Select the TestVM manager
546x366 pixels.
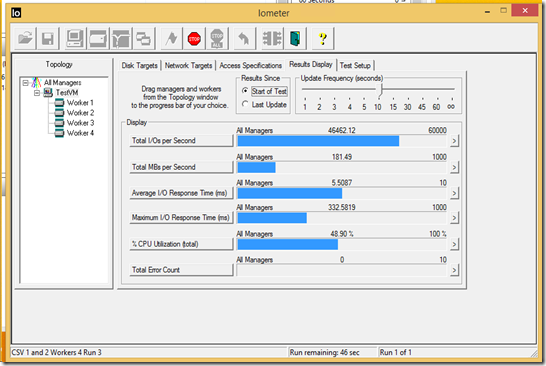(x=67, y=93)
